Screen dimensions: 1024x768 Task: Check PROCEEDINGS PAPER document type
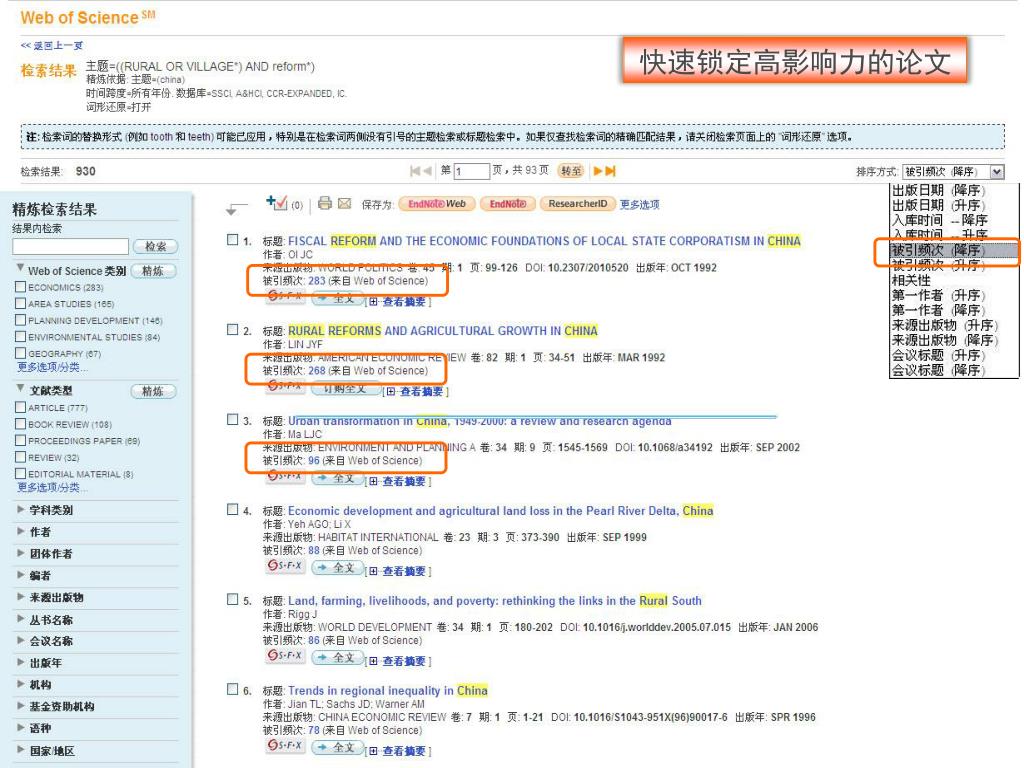pos(20,440)
